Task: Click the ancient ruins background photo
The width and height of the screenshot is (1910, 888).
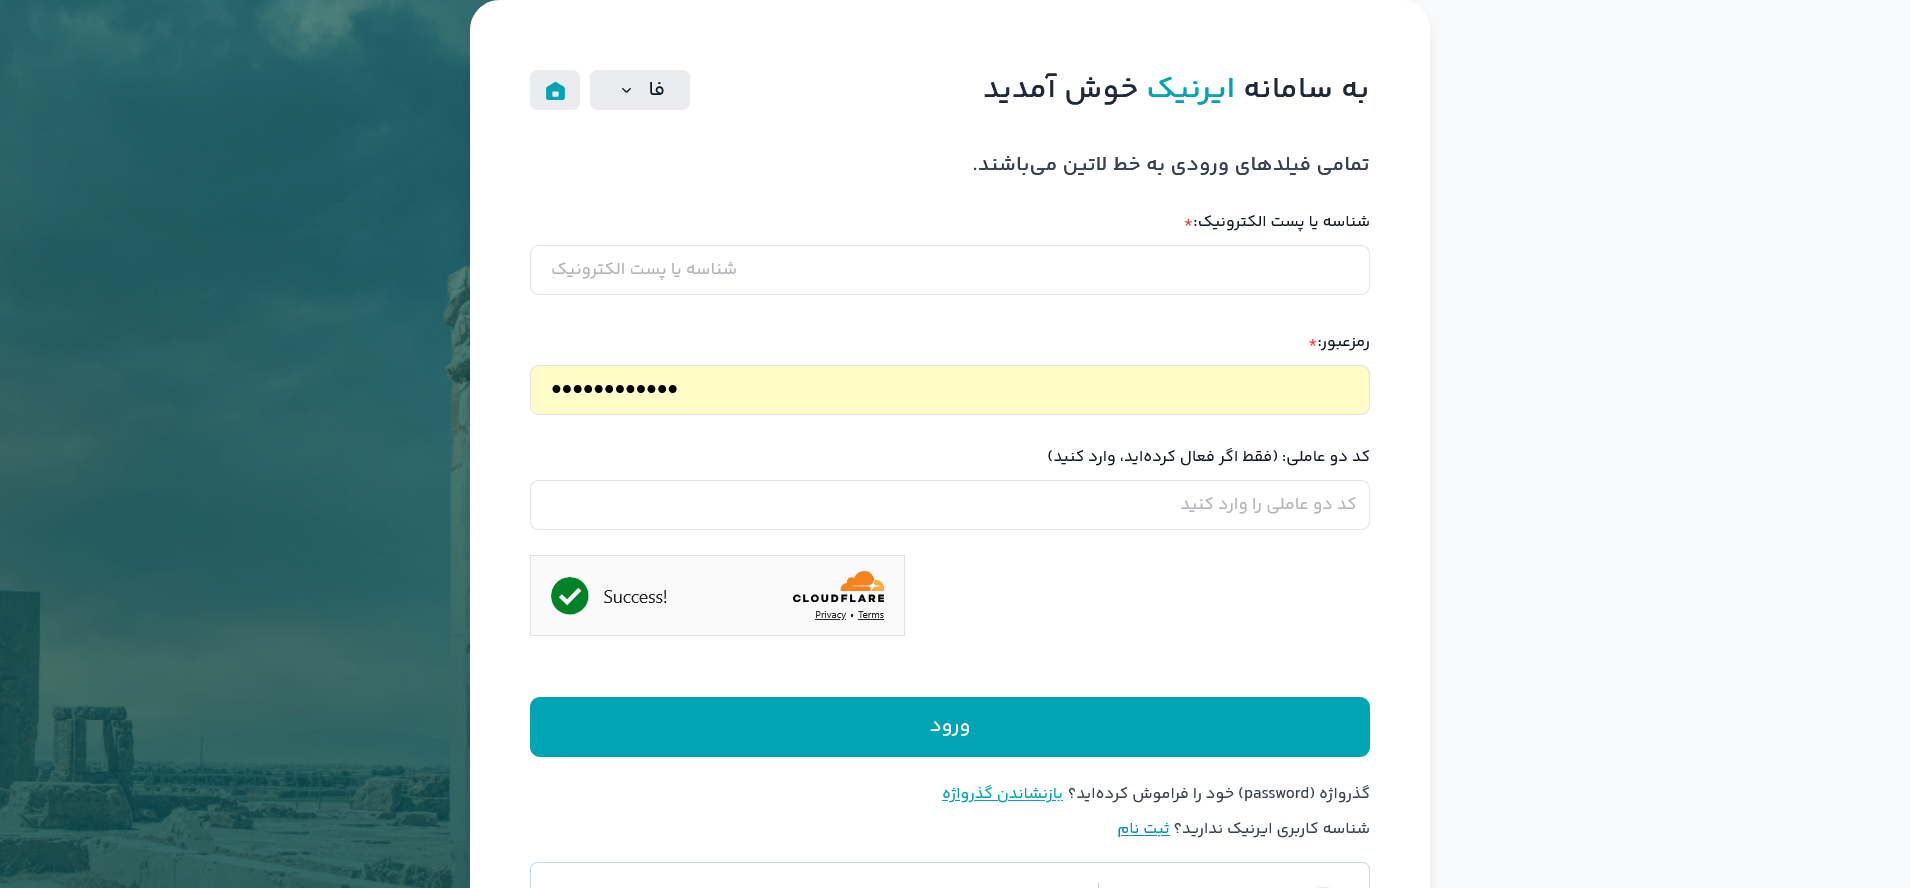Action: 230,450
